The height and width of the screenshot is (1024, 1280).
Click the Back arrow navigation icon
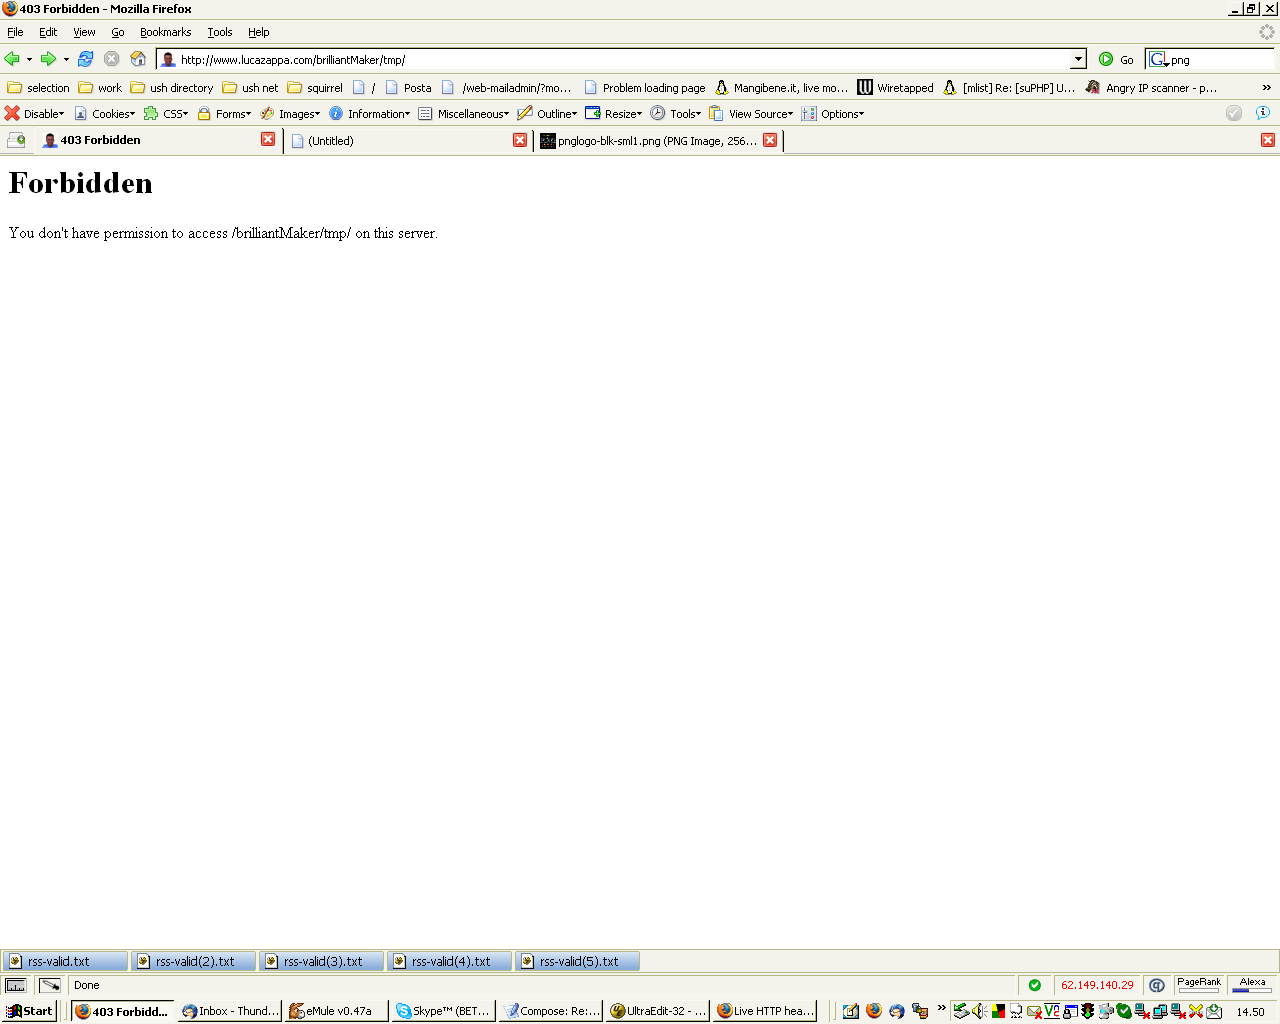pos(12,59)
